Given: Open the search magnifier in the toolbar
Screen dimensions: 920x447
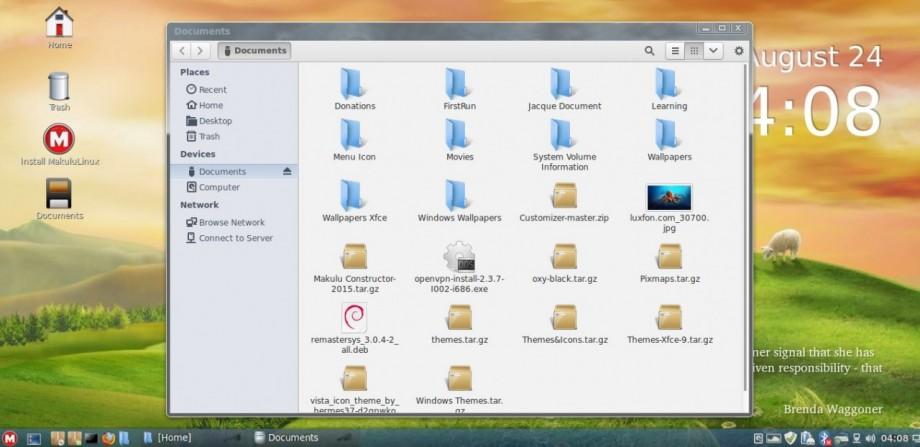Looking at the screenshot, I should click(x=649, y=51).
